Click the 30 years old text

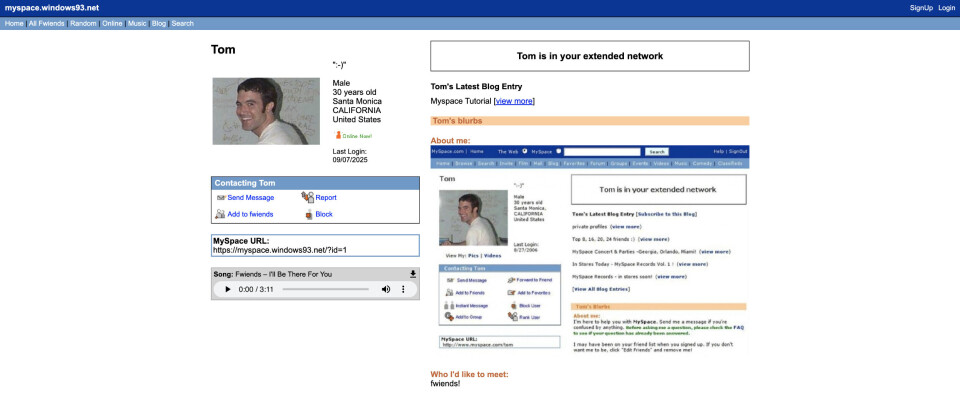(354, 92)
